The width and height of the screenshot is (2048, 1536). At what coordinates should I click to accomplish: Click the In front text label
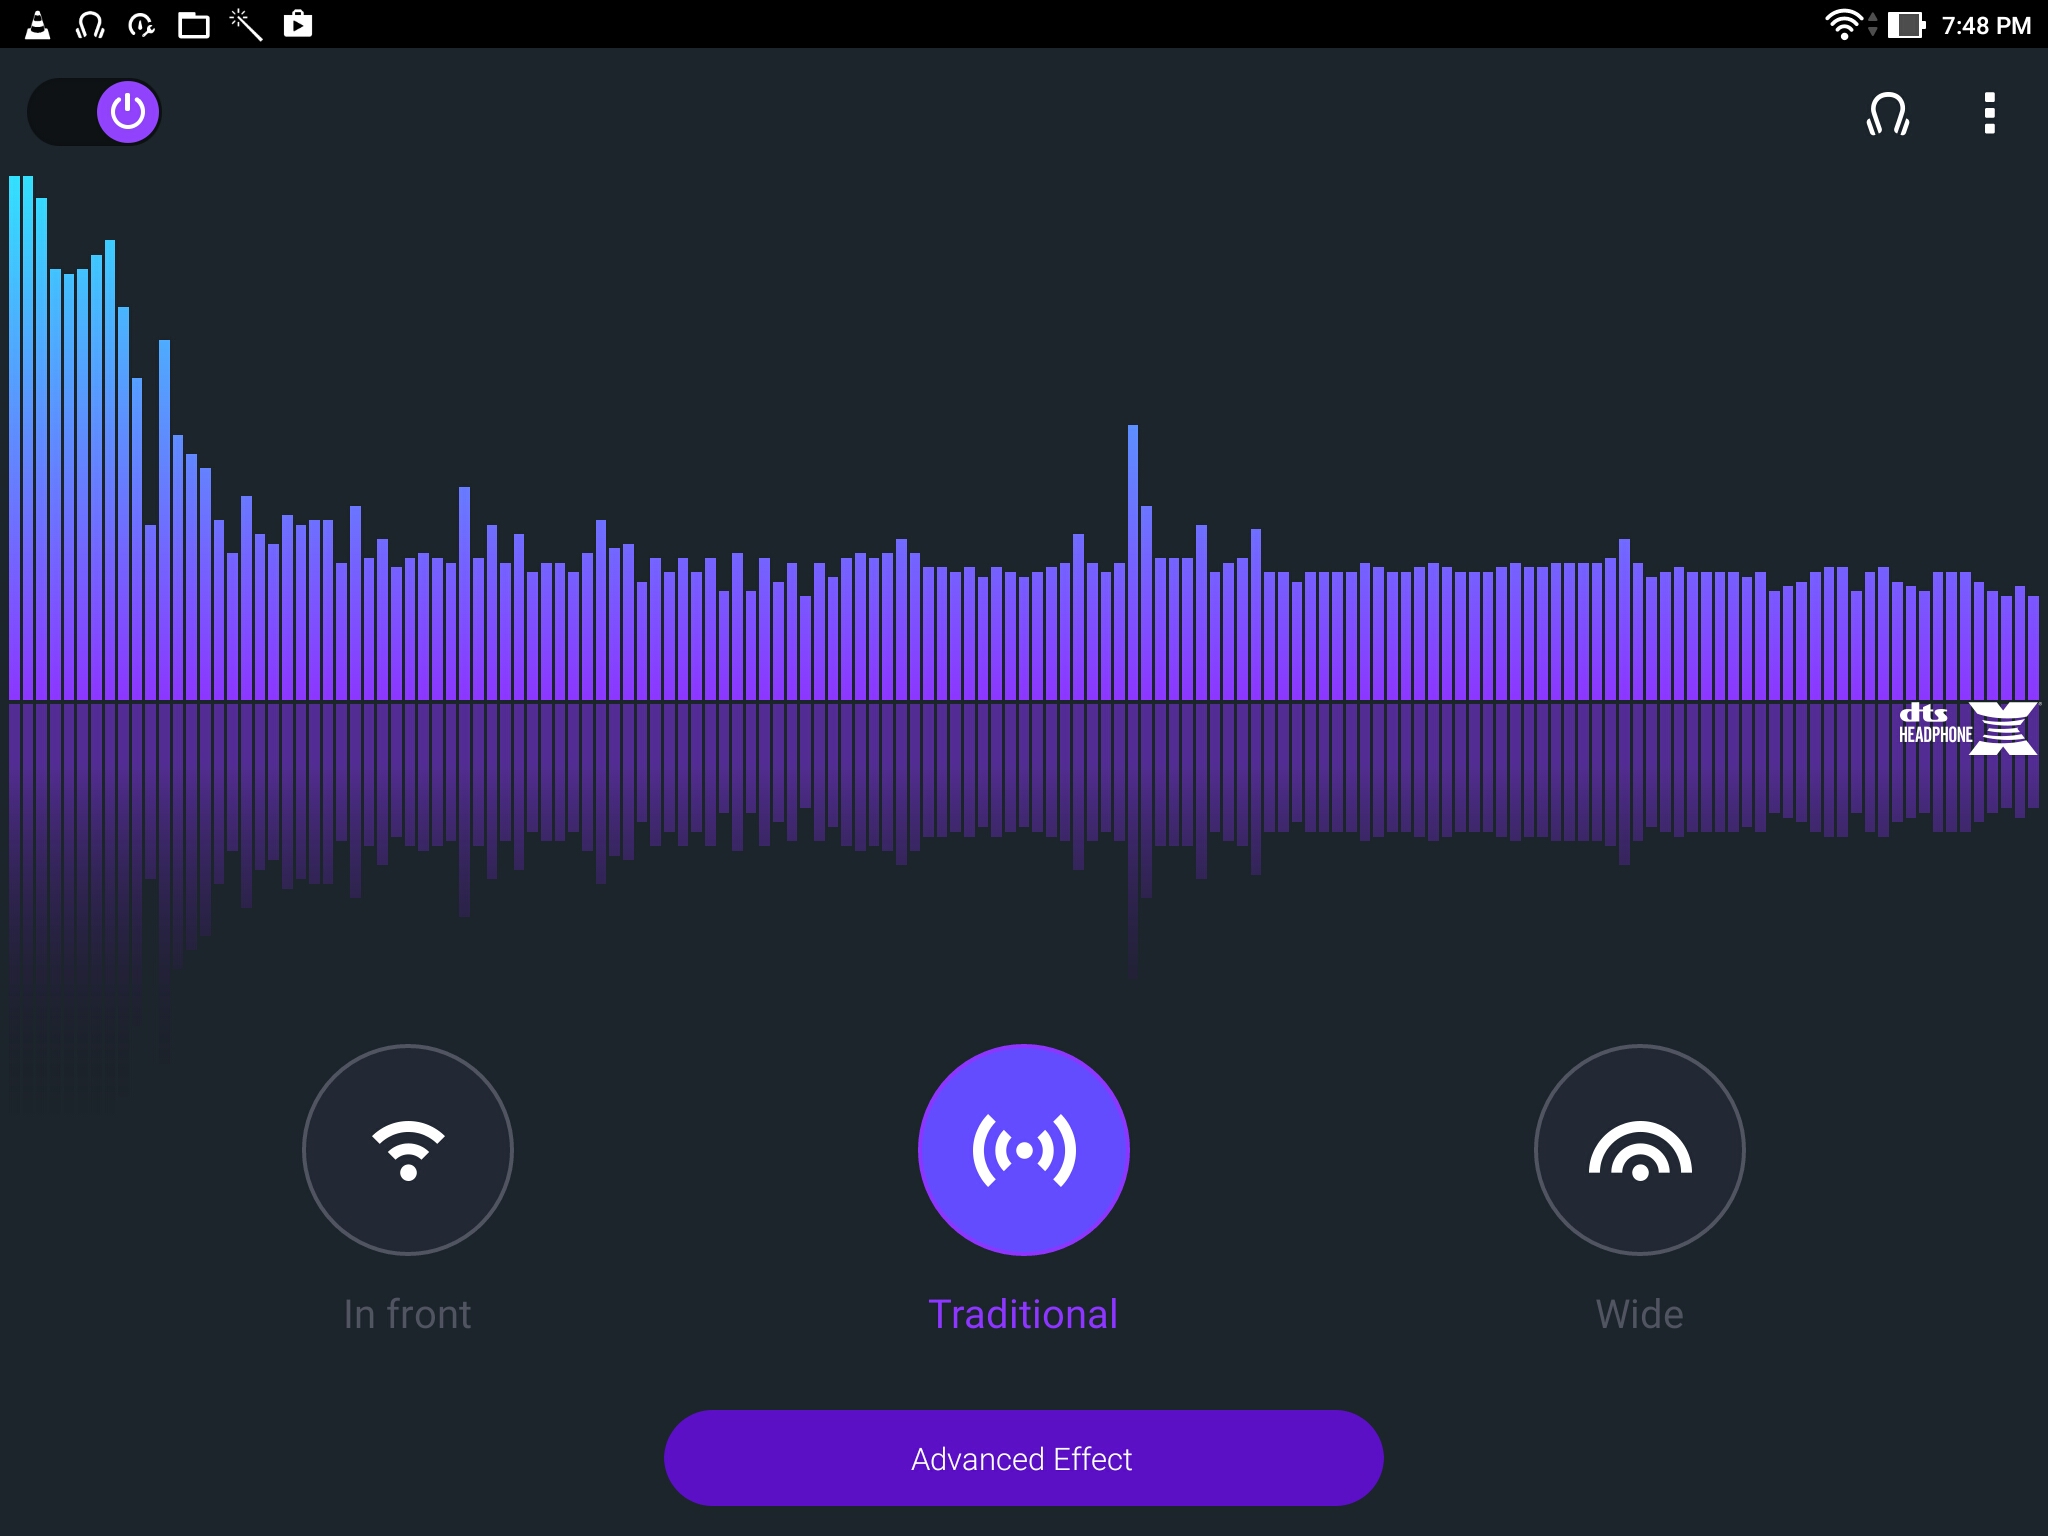pyautogui.click(x=407, y=1314)
